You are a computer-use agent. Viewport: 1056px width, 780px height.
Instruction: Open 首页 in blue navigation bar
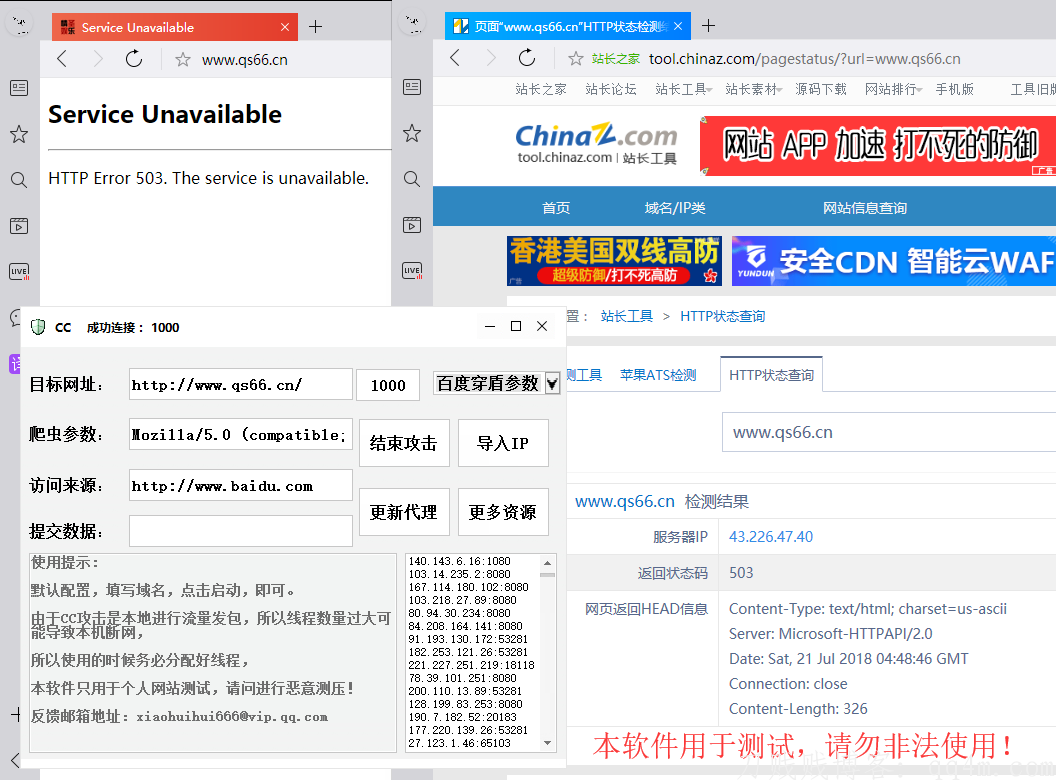pyautogui.click(x=556, y=207)
